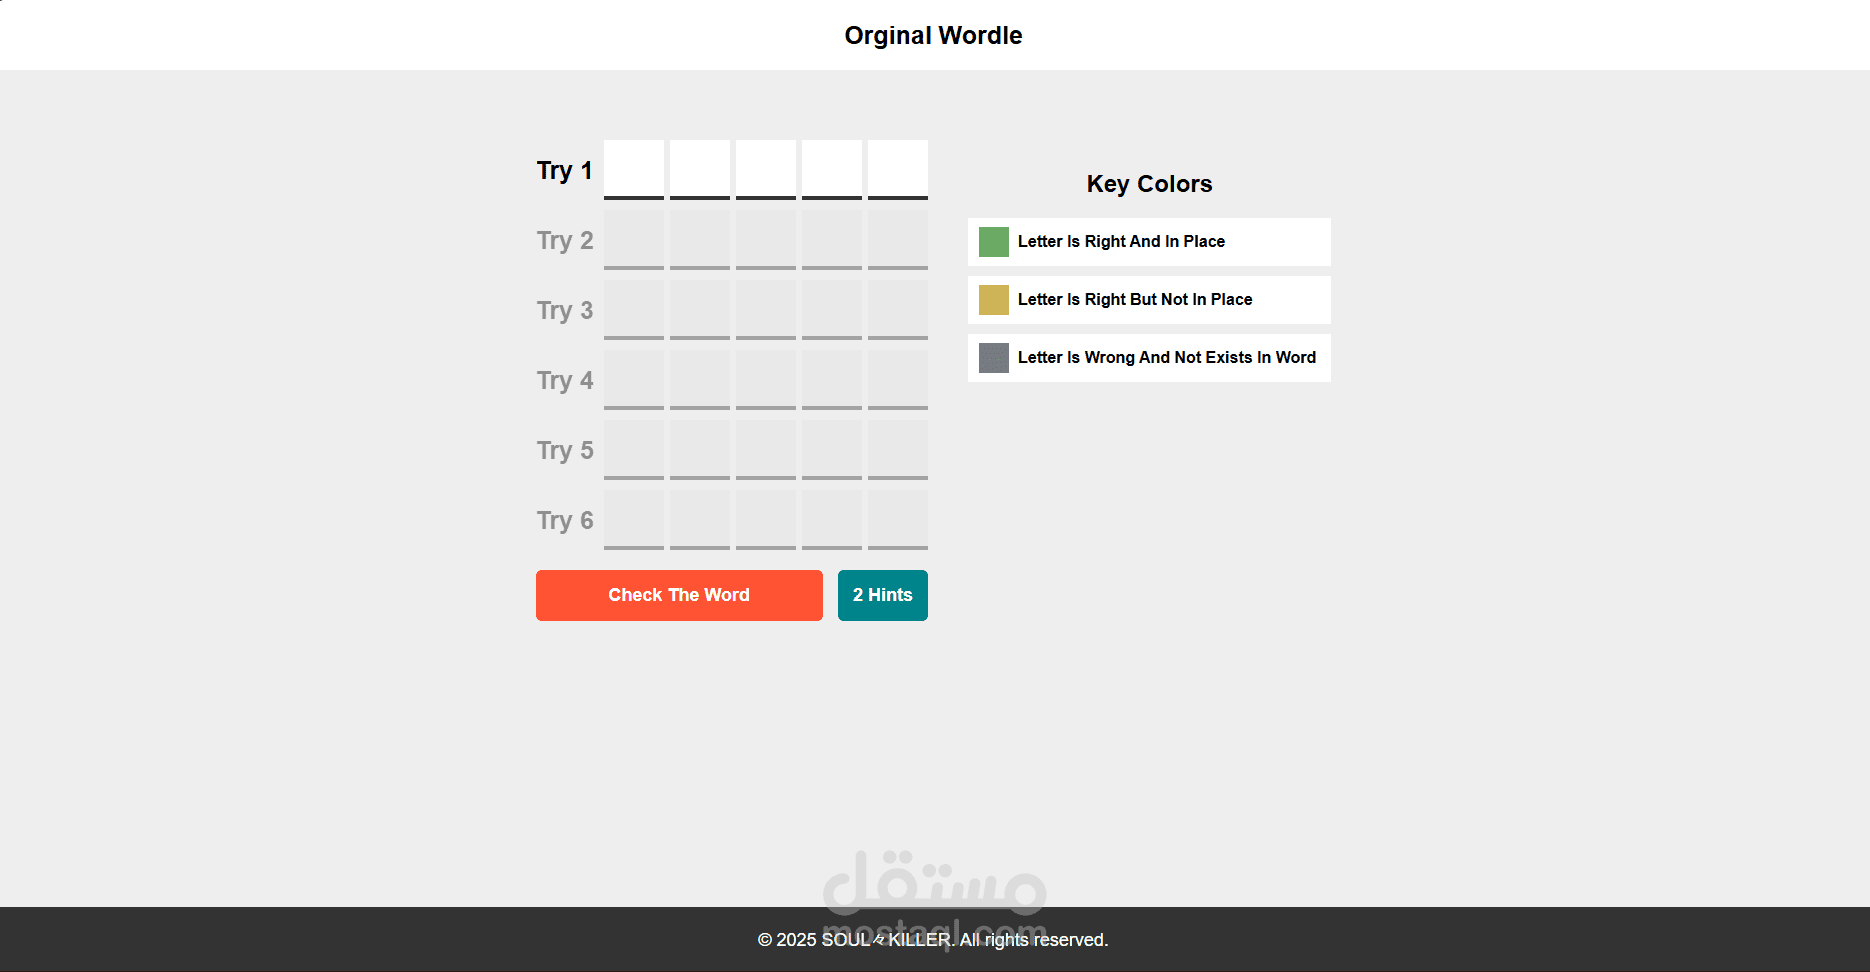Click the Key Colors heading
Image resolution: width=1870 pixels, height=972 pixels.
pos(1150,184)
